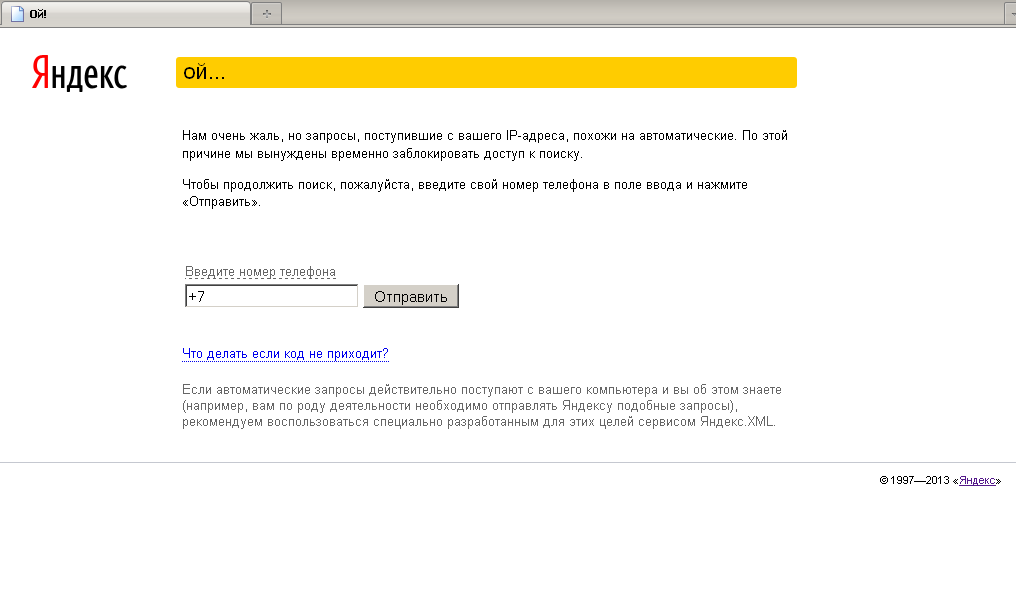The image size is (1016, 592).
Task: Open a new tab with the plus button
Action: point(266,14)
